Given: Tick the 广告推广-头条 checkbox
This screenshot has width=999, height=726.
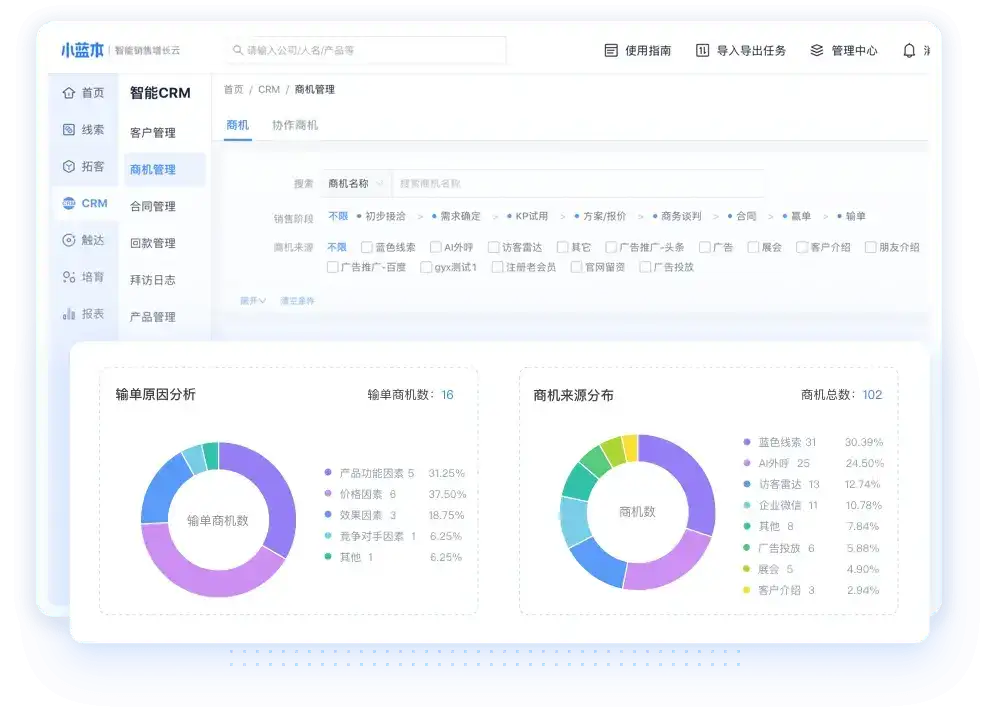Looking at the screenshot, I should (x=611, y=247).
